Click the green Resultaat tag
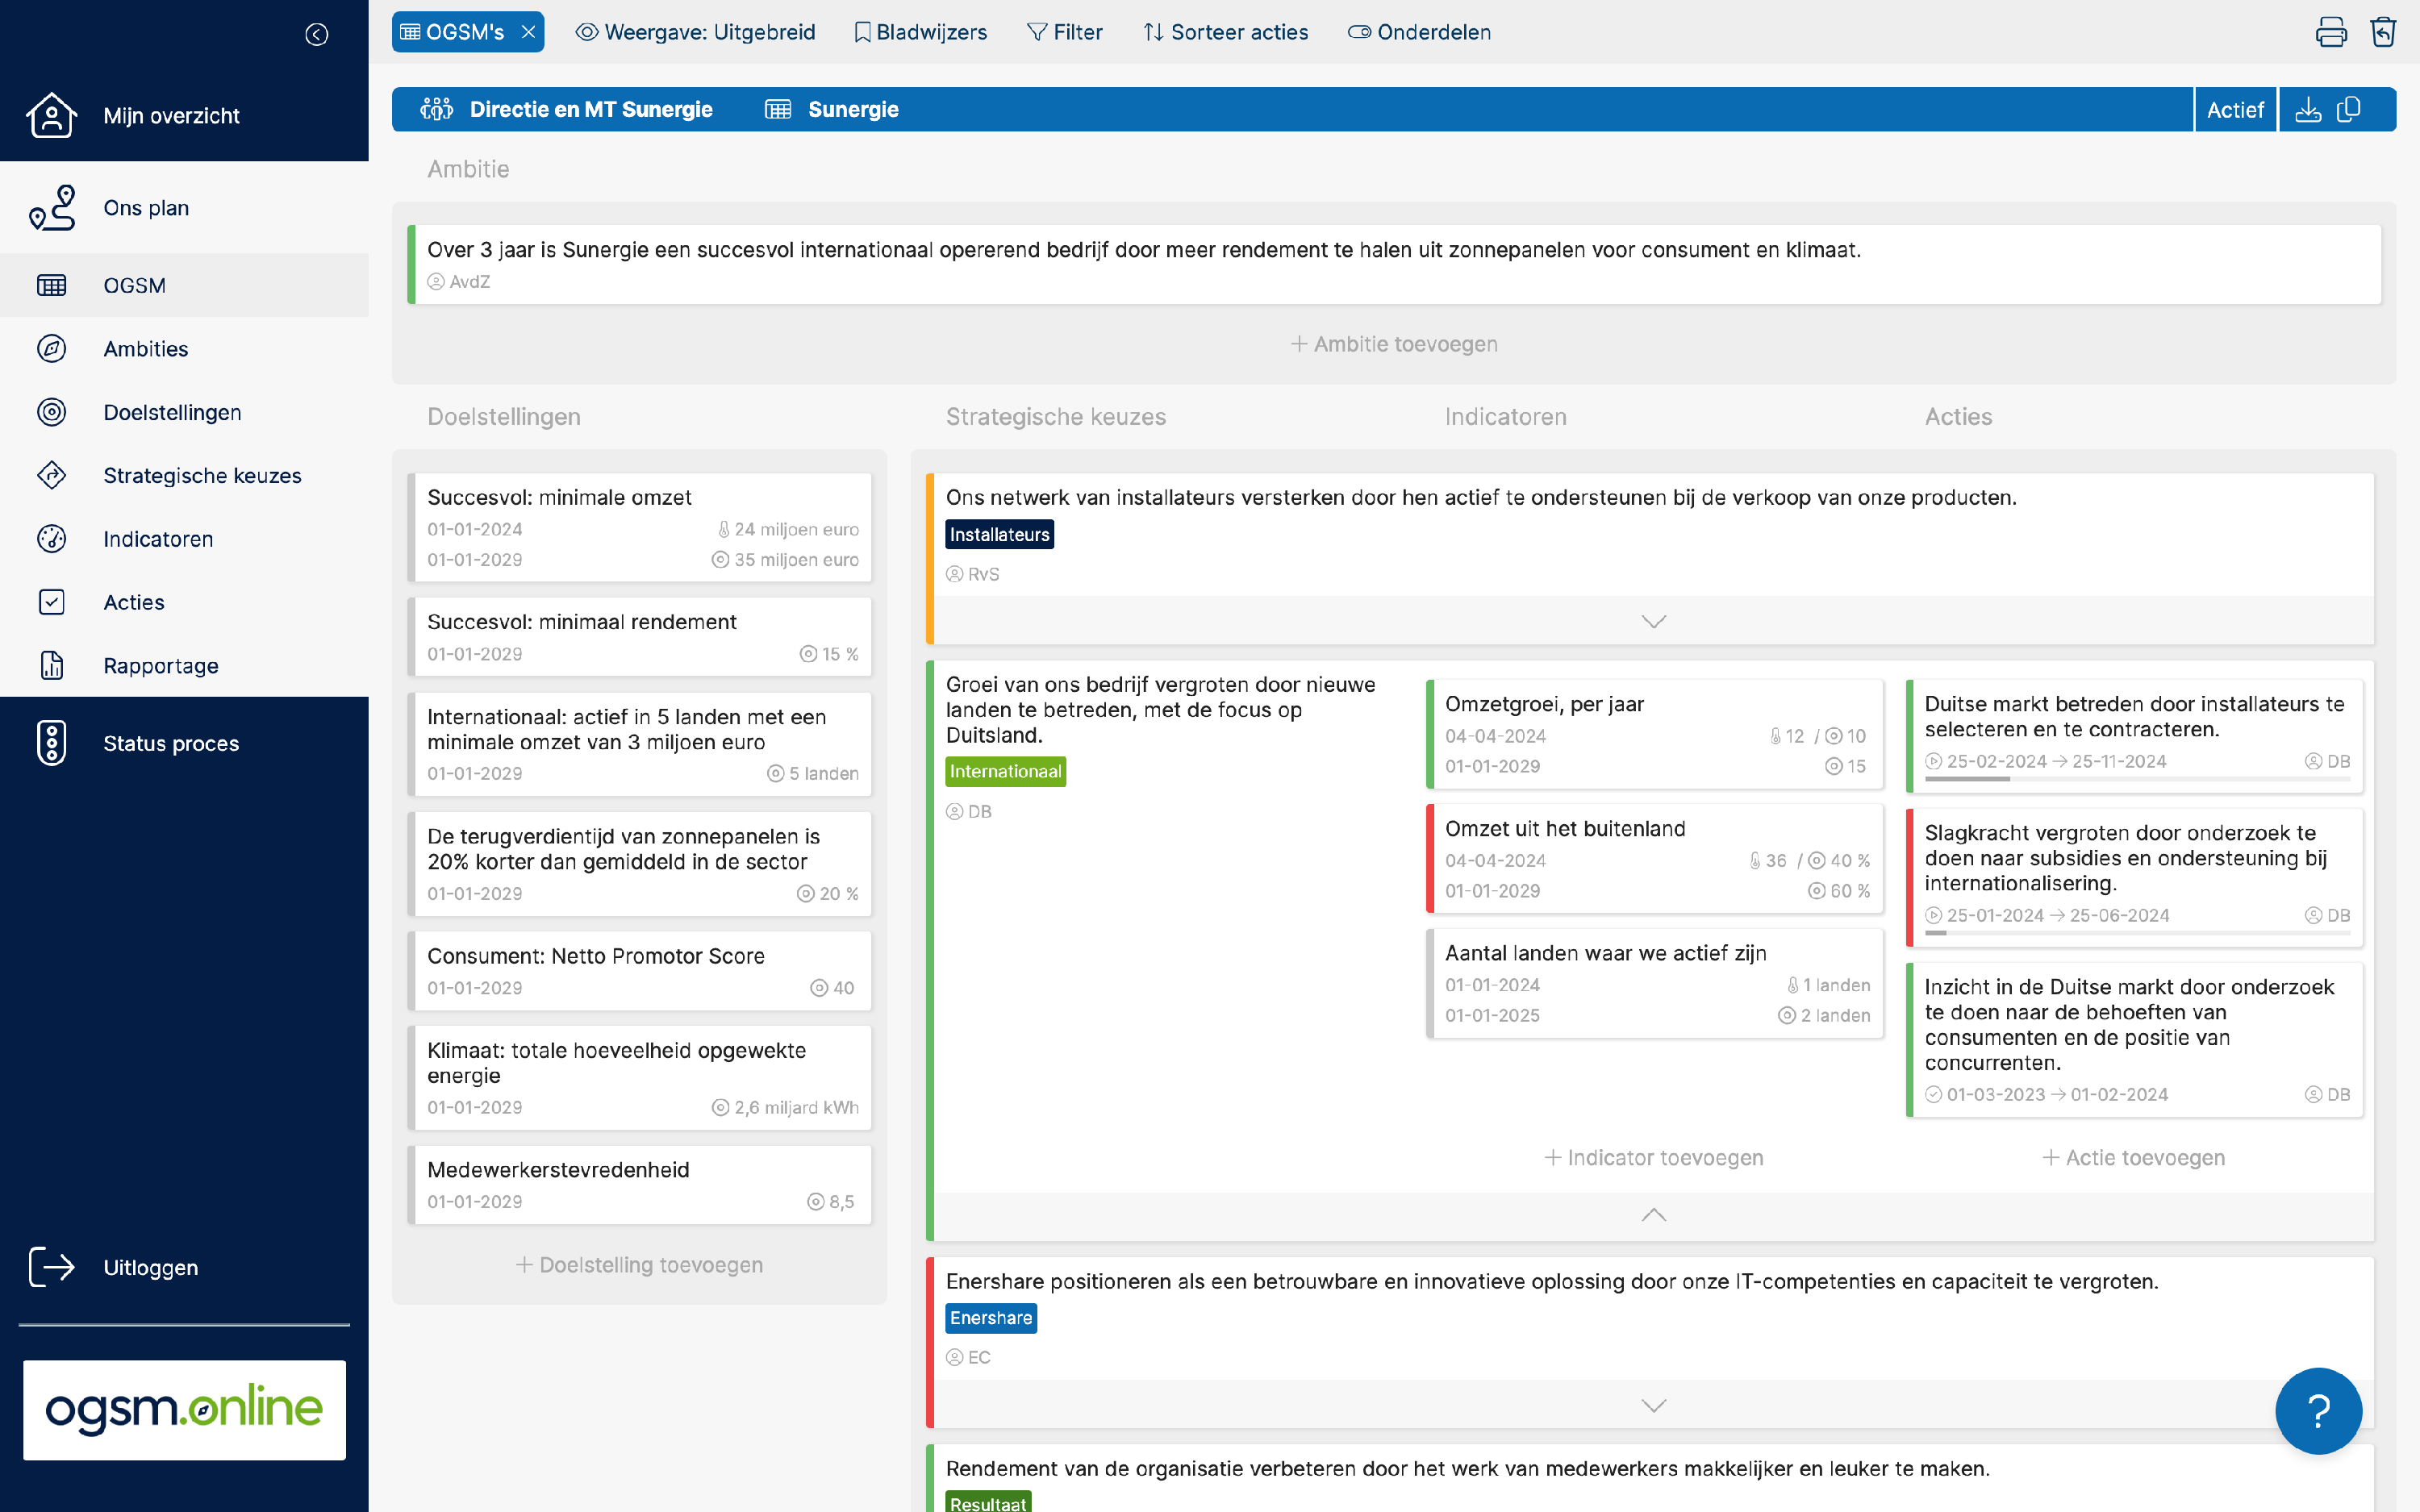2420x1512 pixels. click(x=988, y=1502)
